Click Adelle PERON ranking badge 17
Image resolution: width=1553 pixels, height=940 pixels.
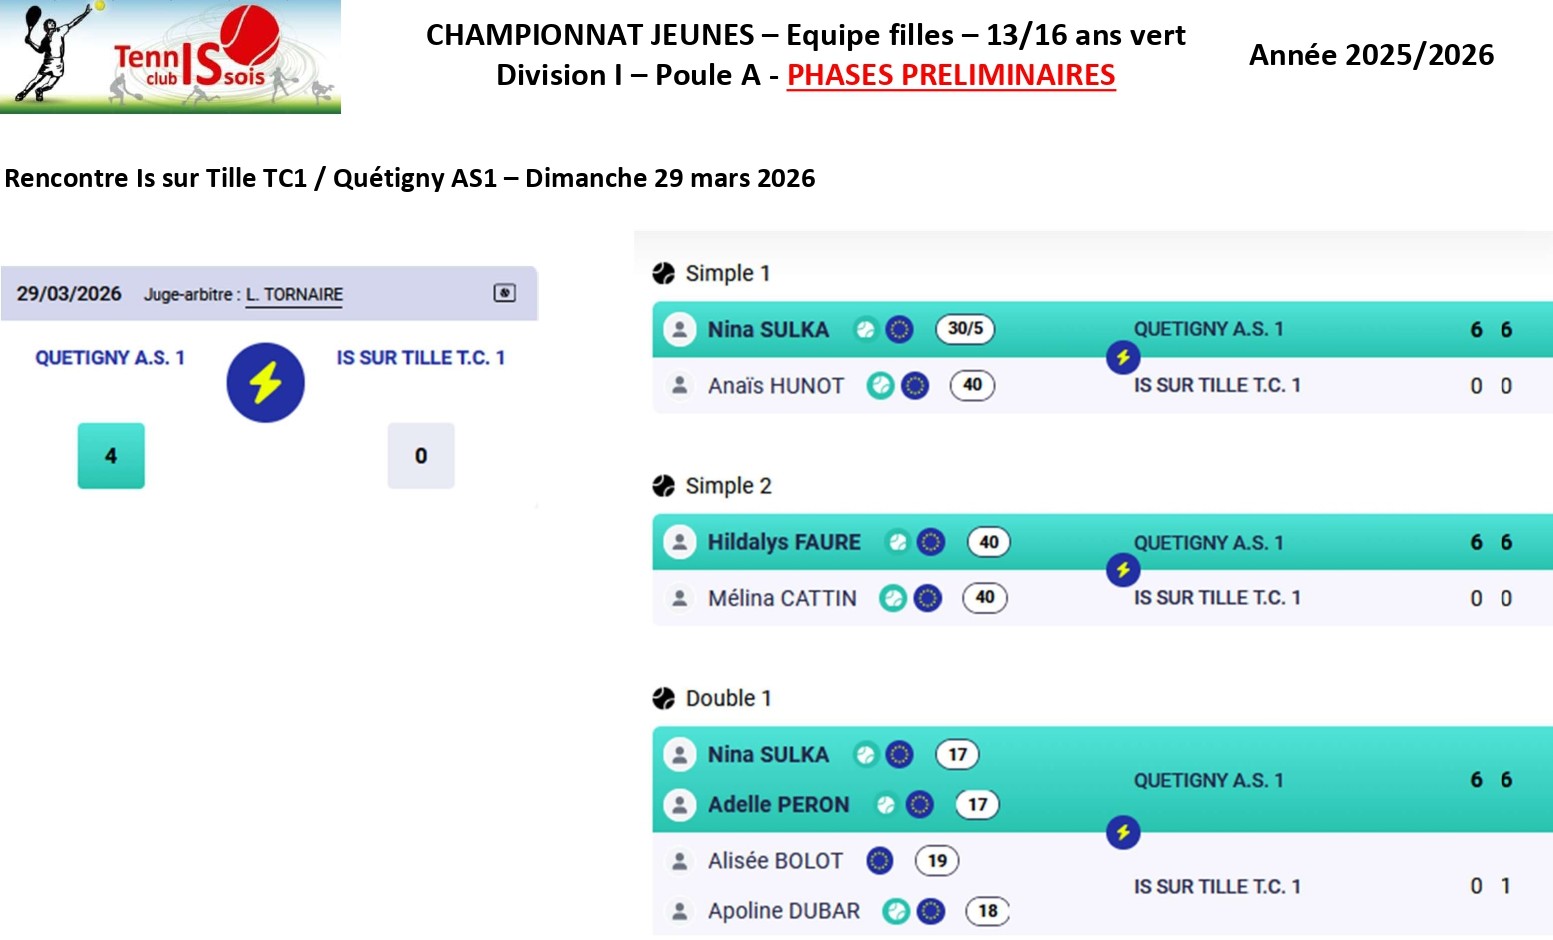977,804
